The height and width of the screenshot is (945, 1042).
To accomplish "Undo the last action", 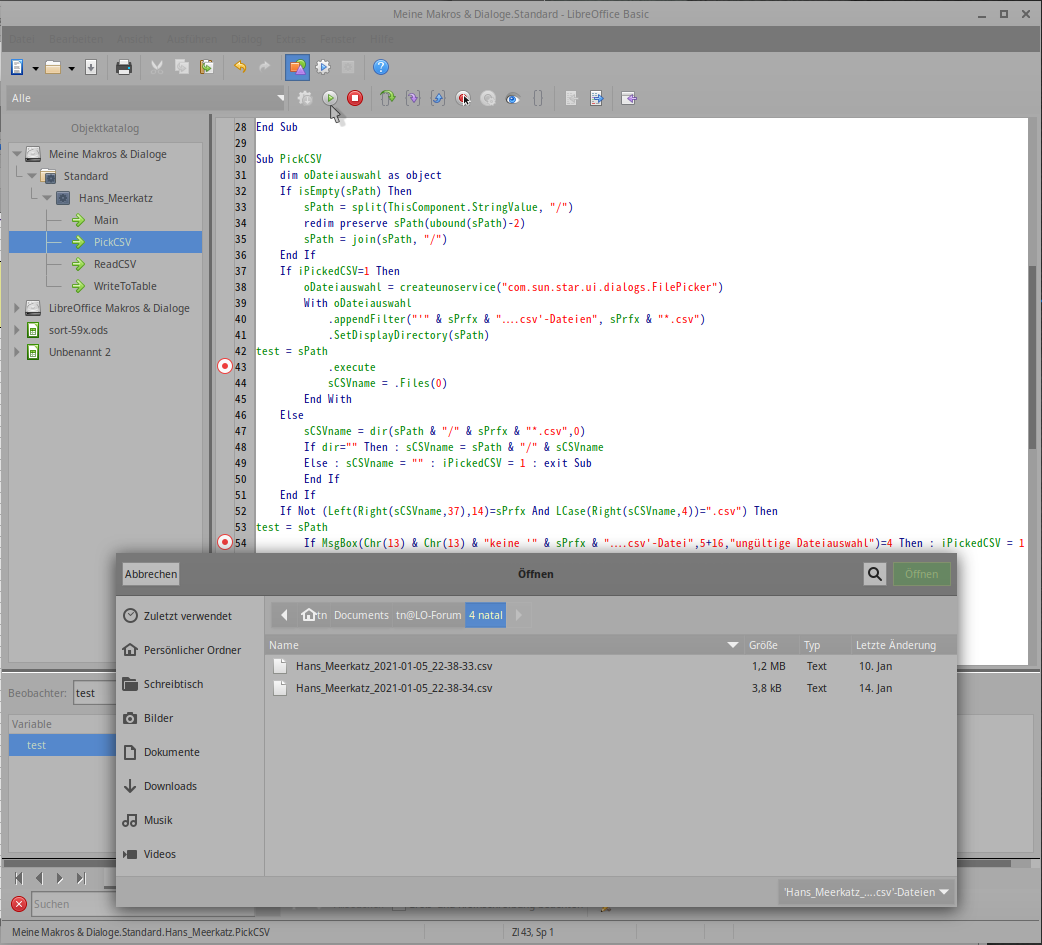I will (x=240, y=67).
